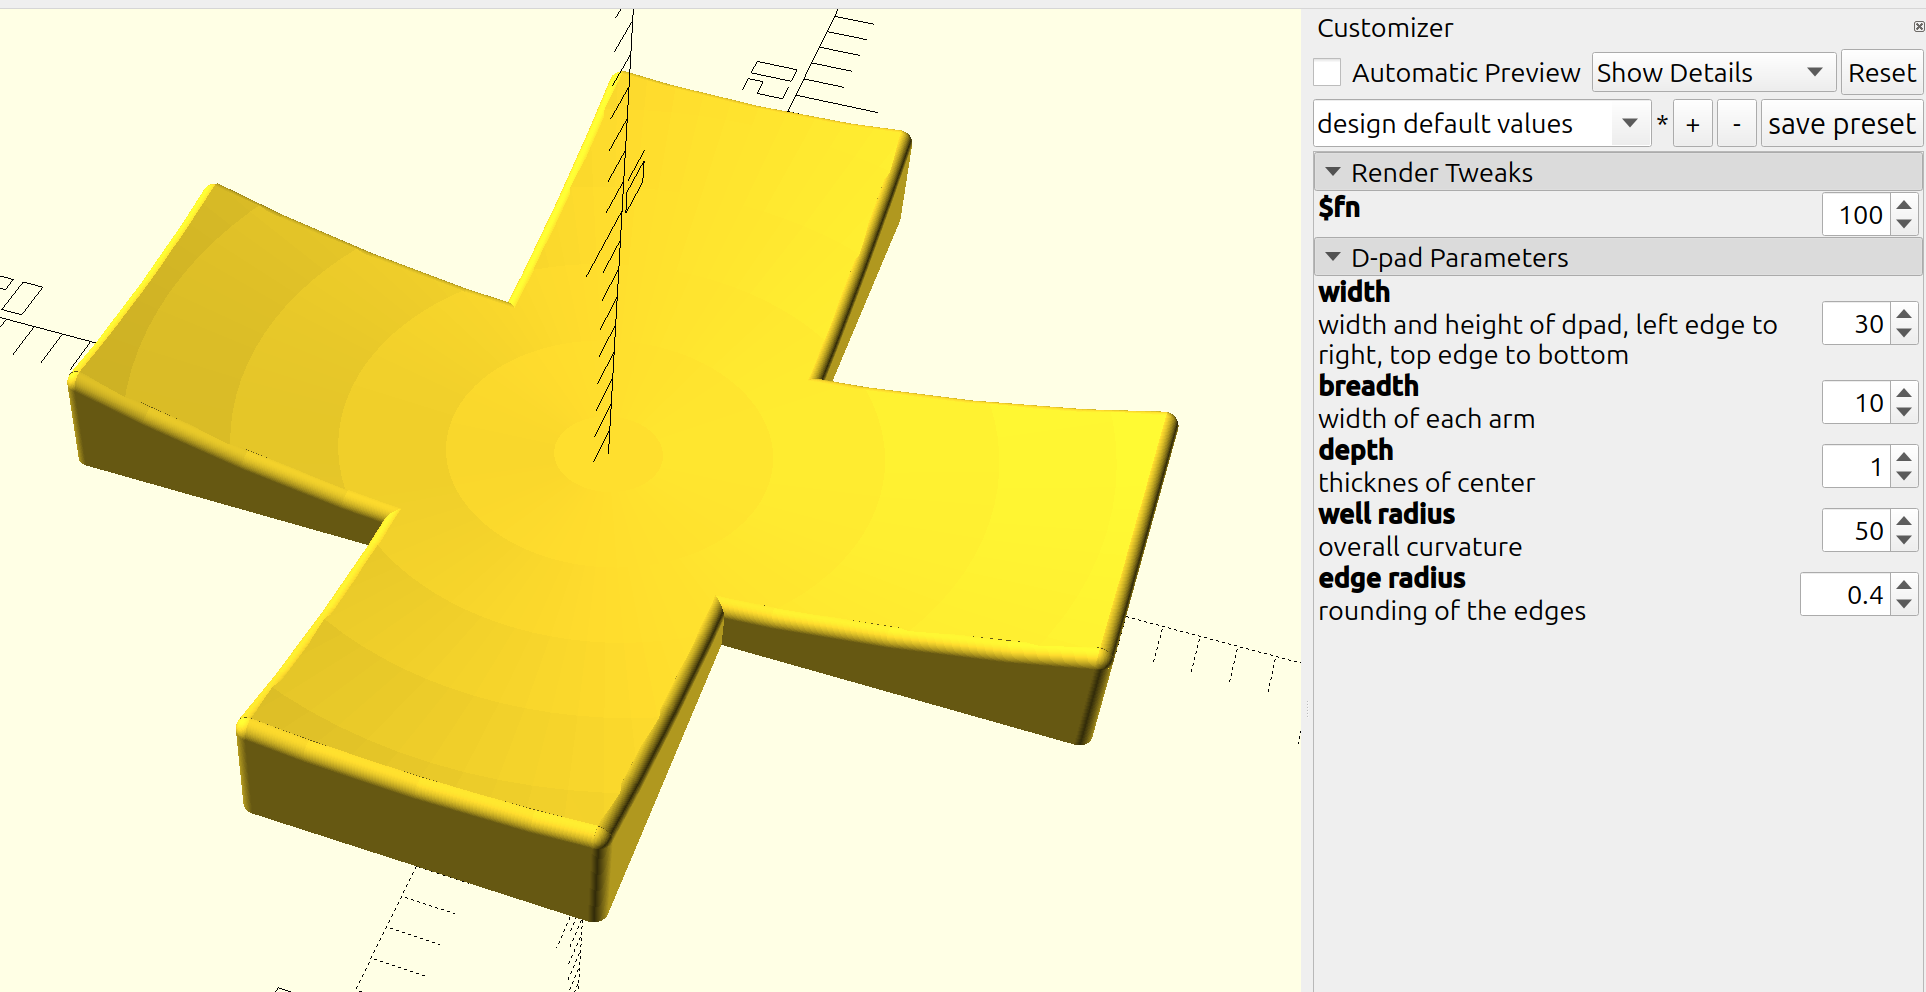The height and width of the screenshot is (992, 1926).
Task: Increase the $fn value with up arrow
Action: coord(1904,205)
